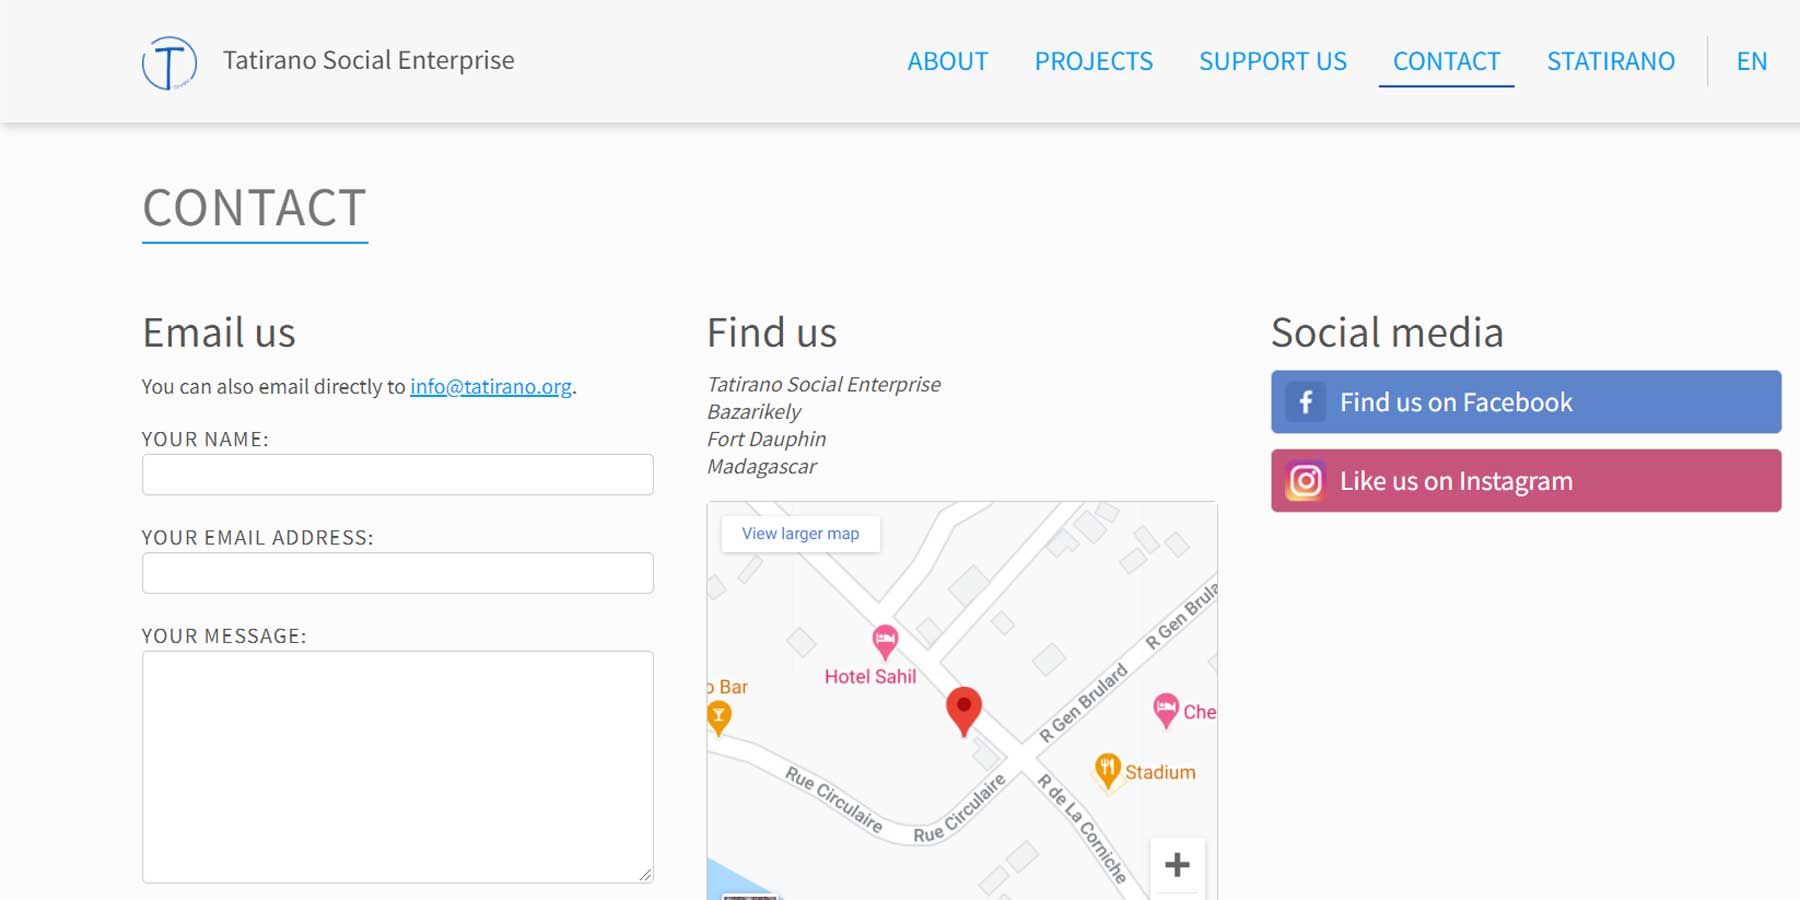Click the Tatirano circular T logo
Viewport: 1800px width, 900px height.
pyautogui.click(x=169, y=63)
